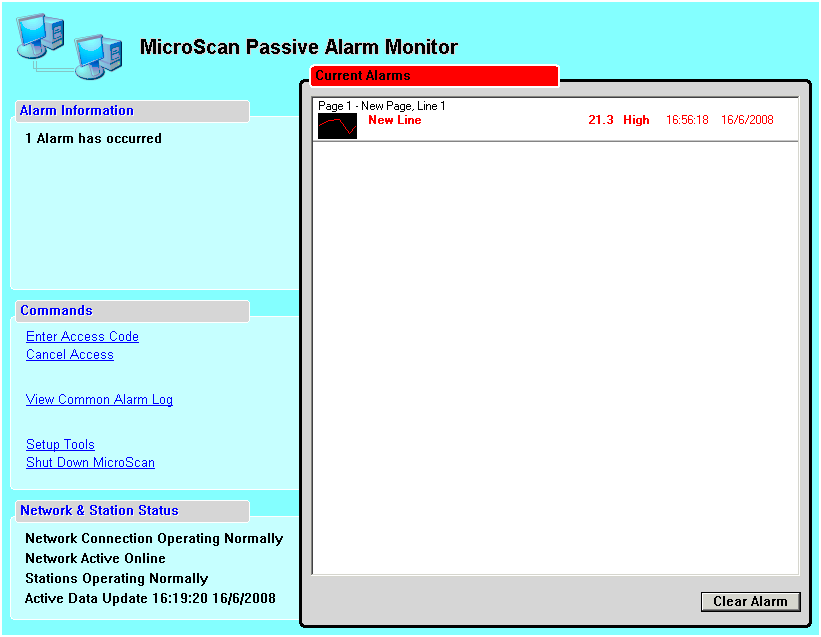Click the MicroScan Passive Alarm Monitor title
This screenshot has height=637, width=821.
(298, 47)
